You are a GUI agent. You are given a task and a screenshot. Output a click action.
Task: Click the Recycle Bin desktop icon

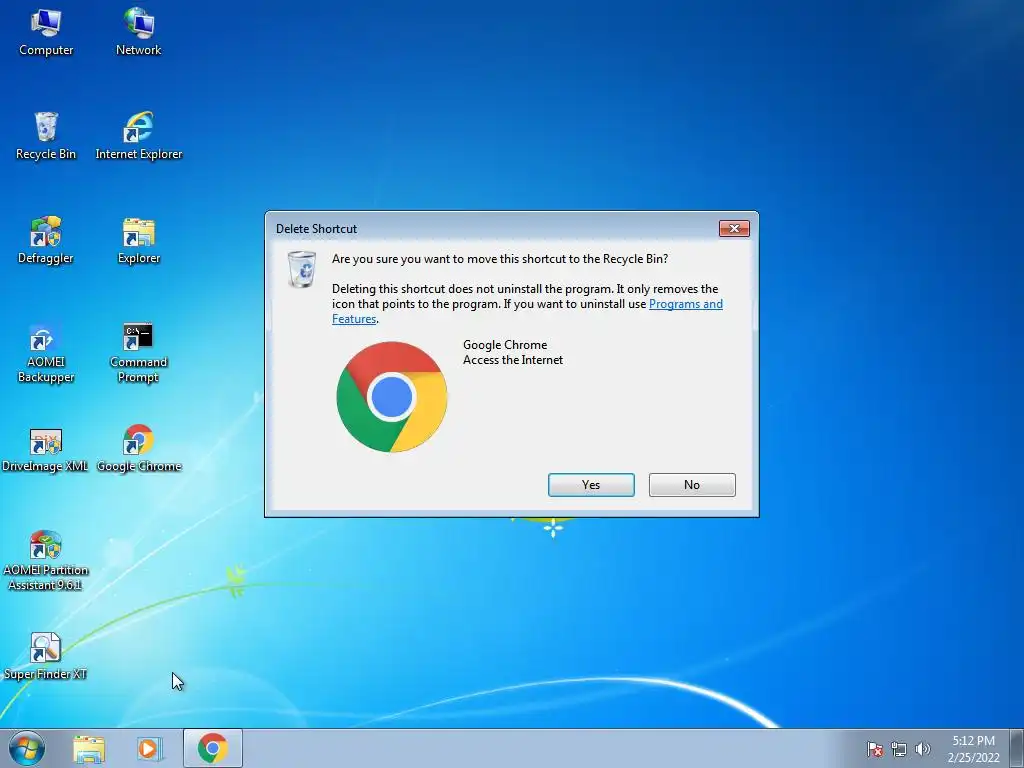[x=46, y=136]
